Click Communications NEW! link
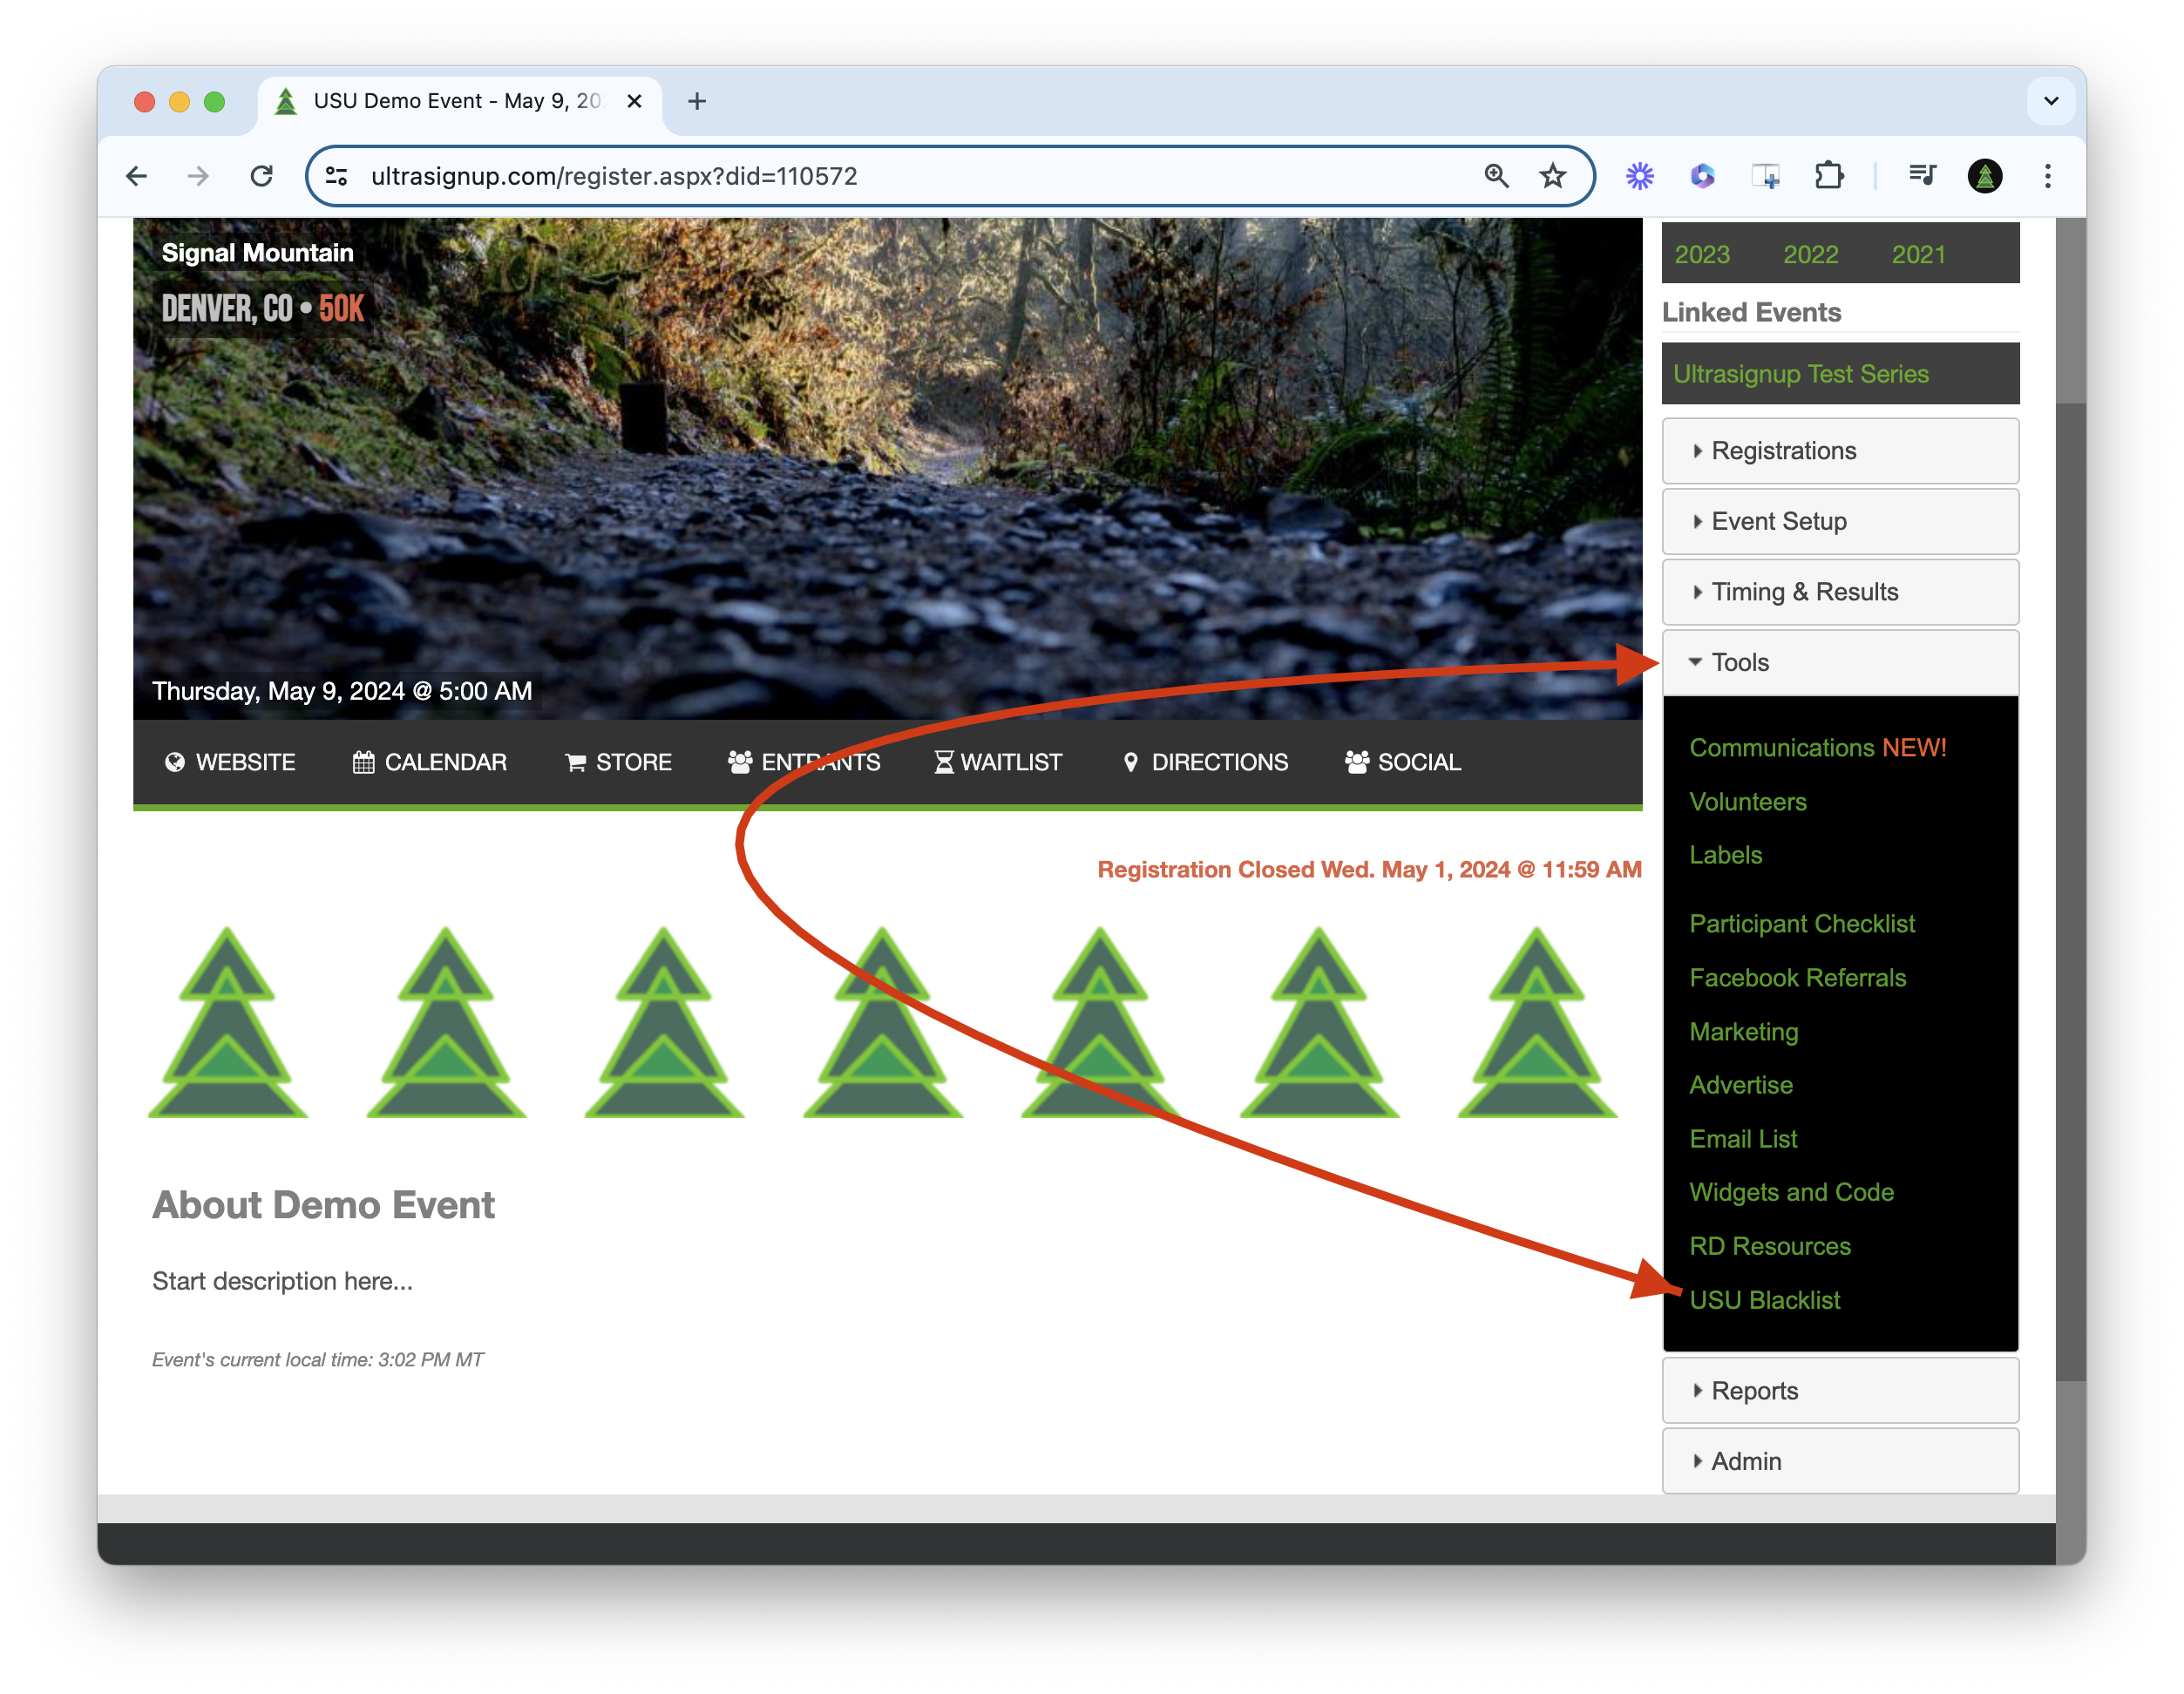The width and height of the screenshot is (2184, 1694). tap(1817, 748)
